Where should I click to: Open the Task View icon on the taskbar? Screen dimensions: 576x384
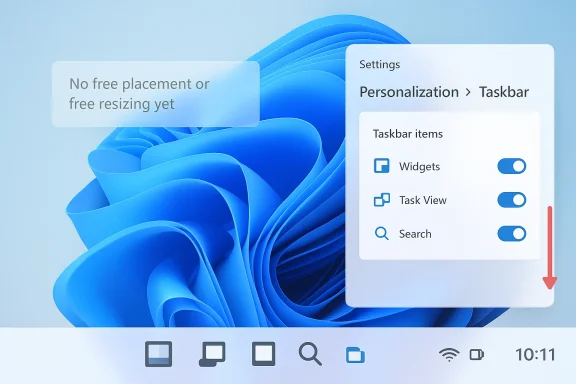(x=212, y=354)
